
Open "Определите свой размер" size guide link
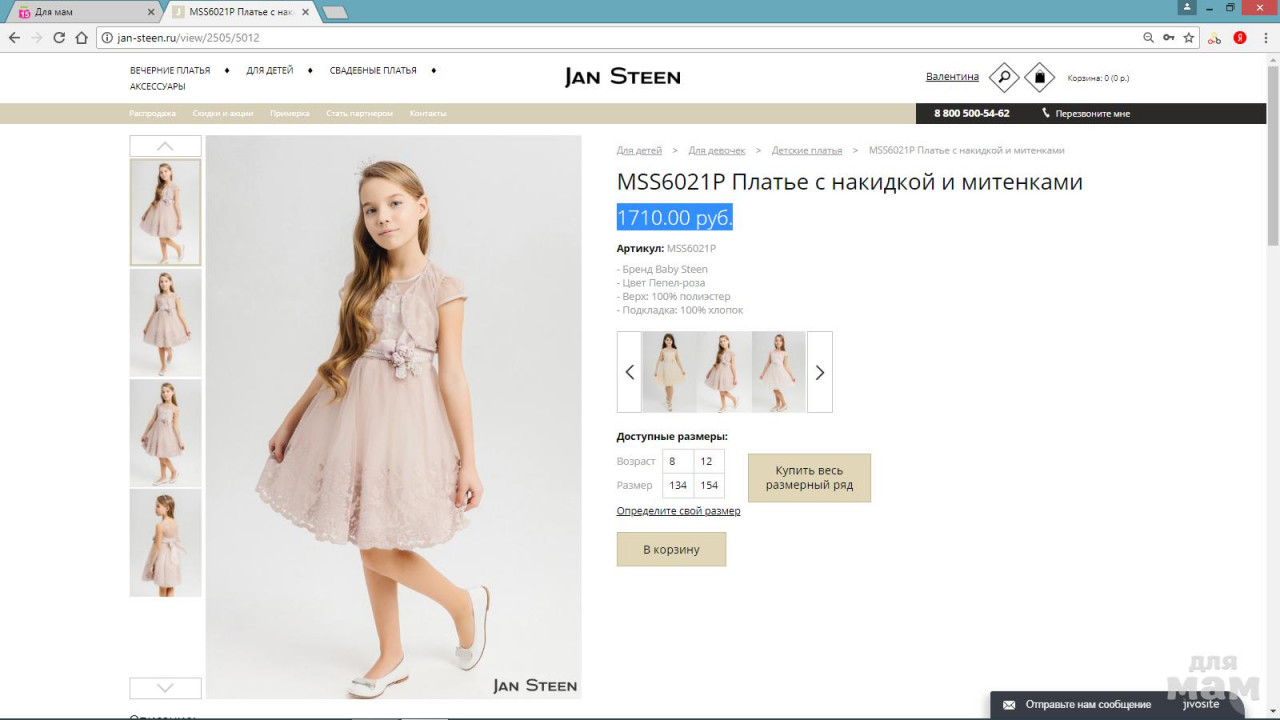(678, 511)
